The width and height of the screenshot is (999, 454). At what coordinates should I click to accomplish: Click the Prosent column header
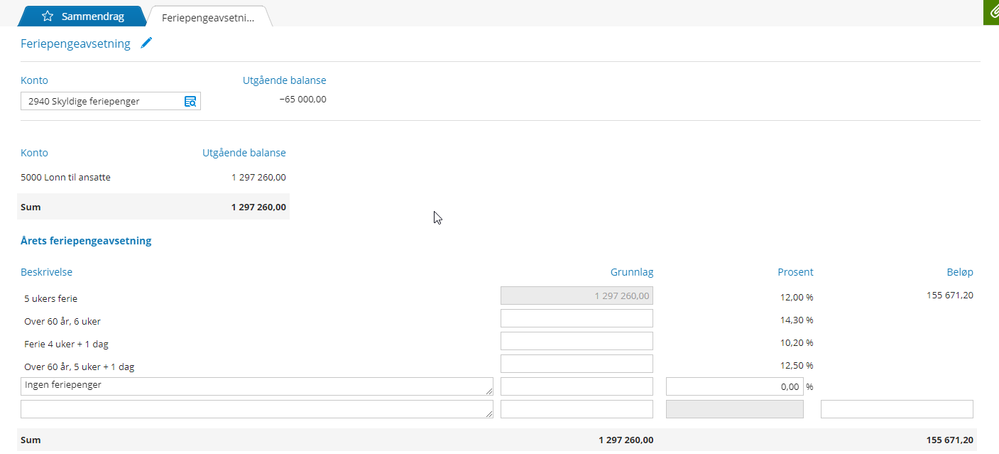click(795, 272)
